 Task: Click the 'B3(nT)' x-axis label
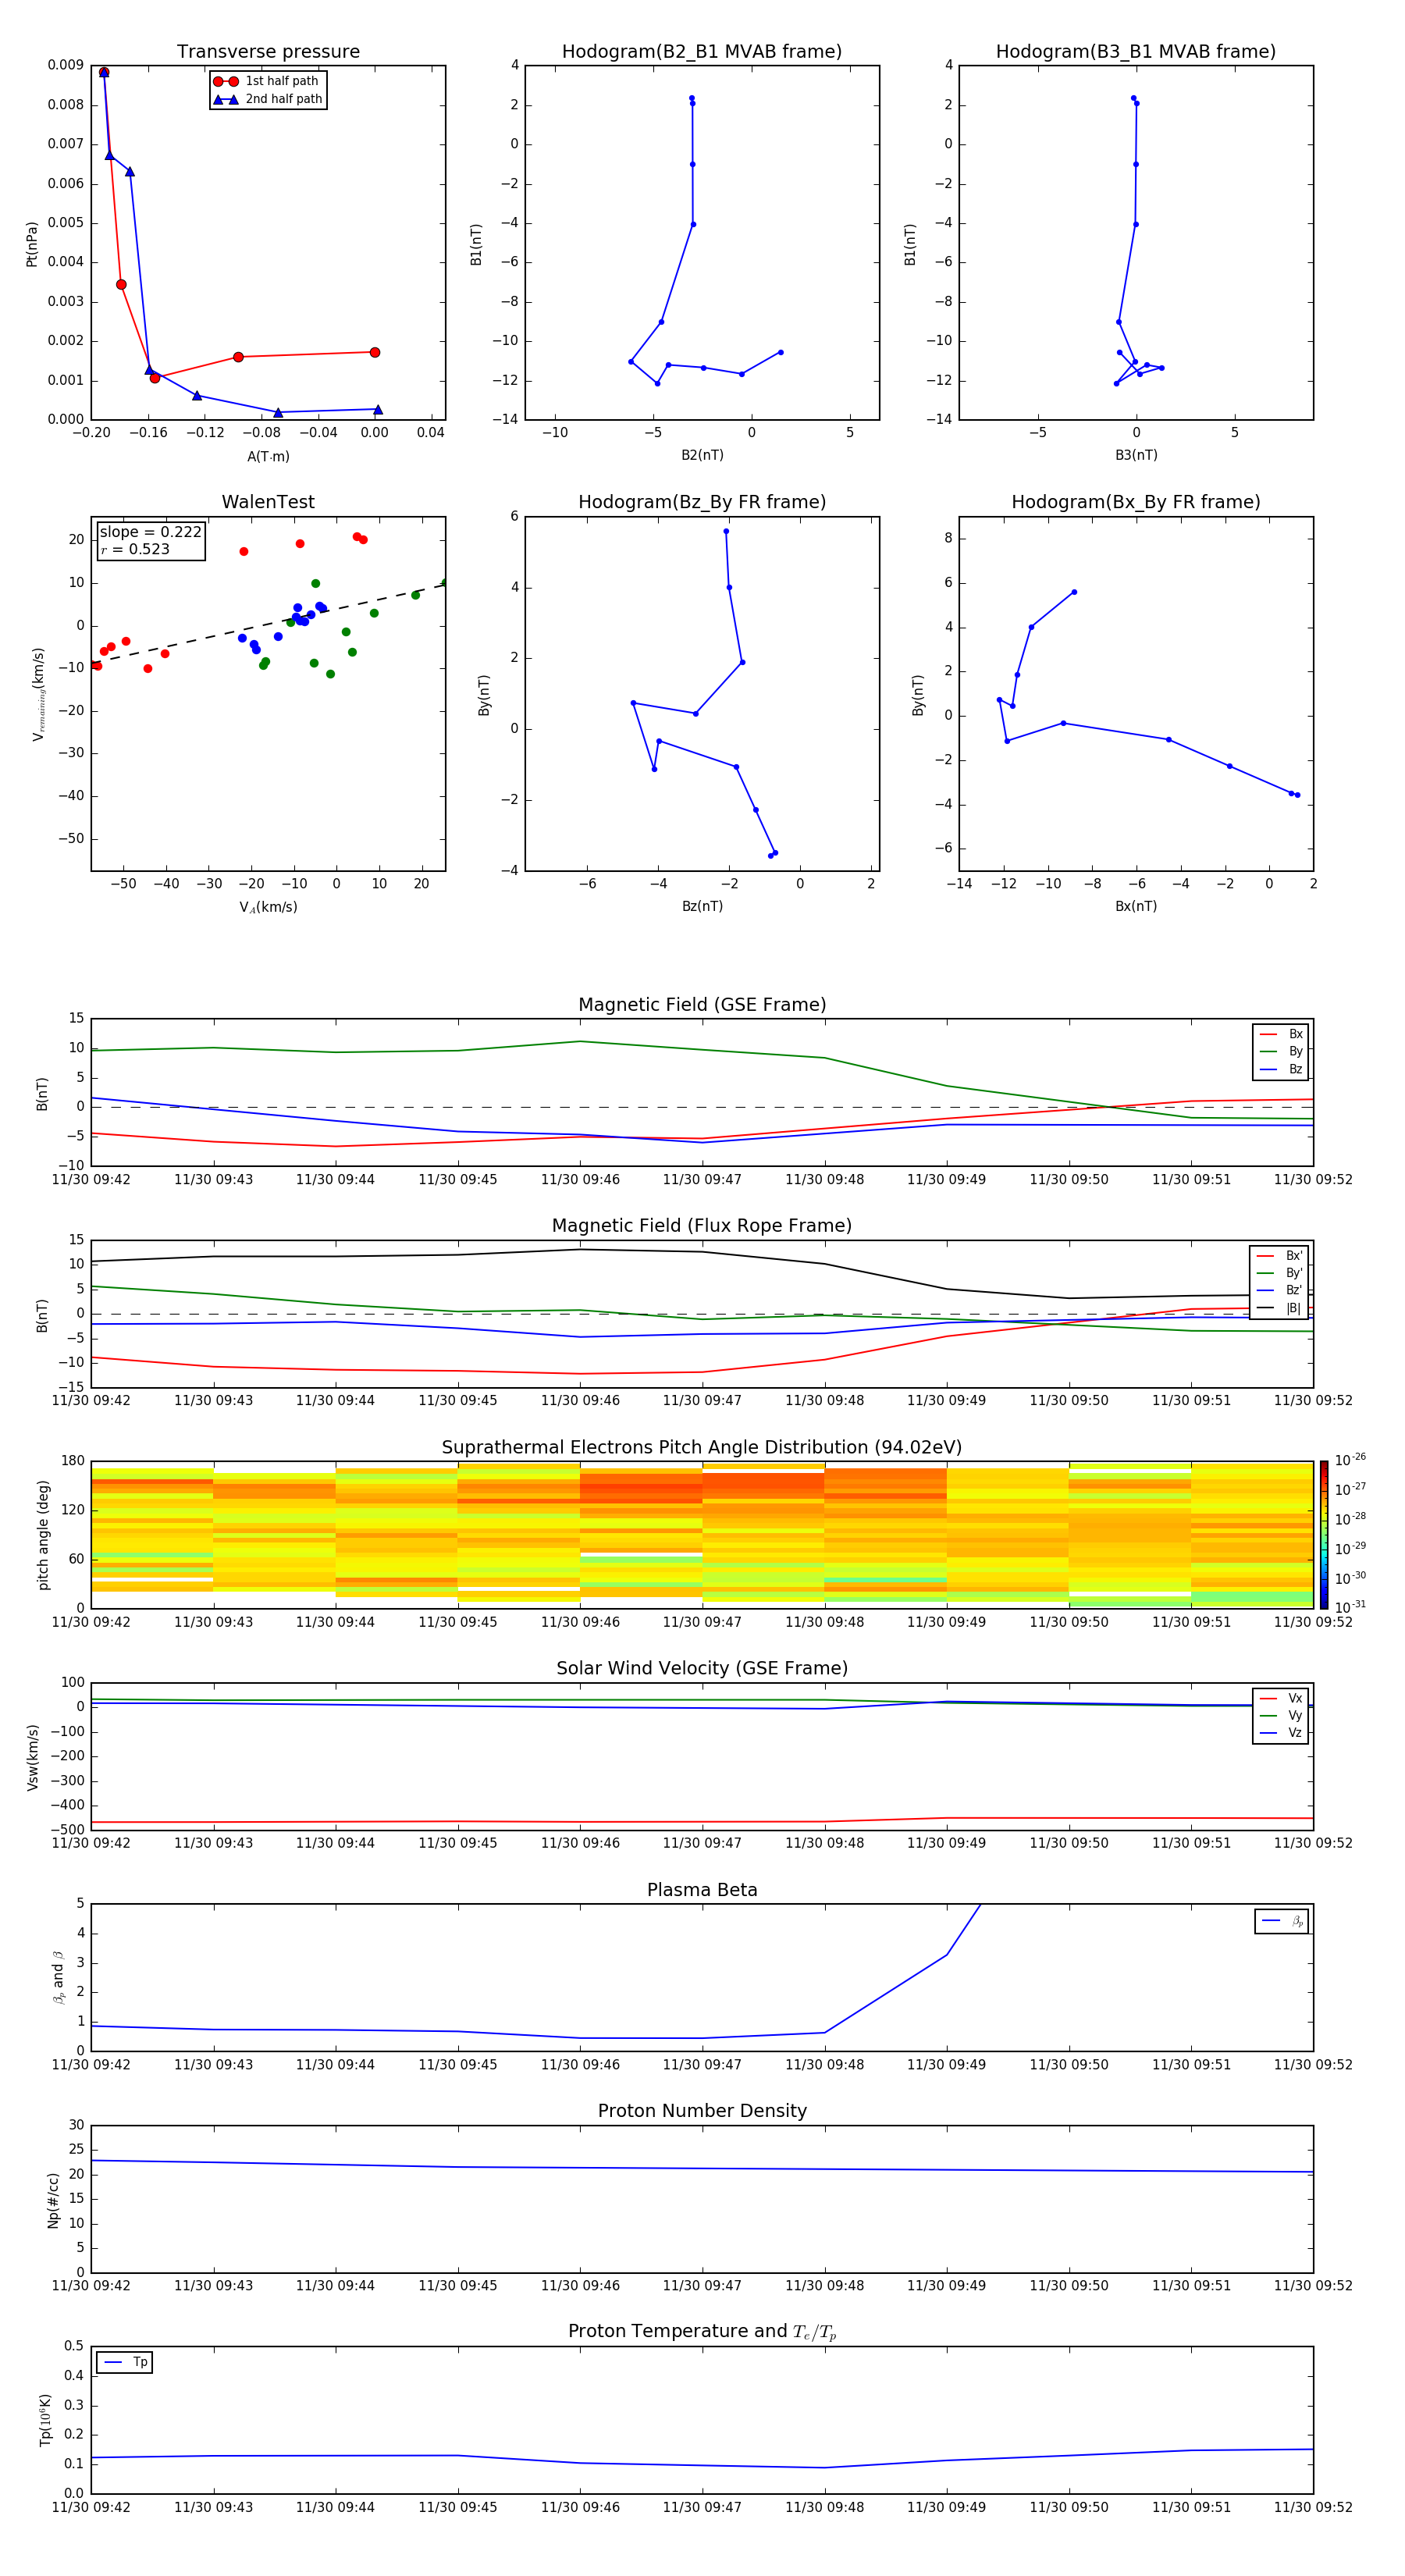[1136, 455]
